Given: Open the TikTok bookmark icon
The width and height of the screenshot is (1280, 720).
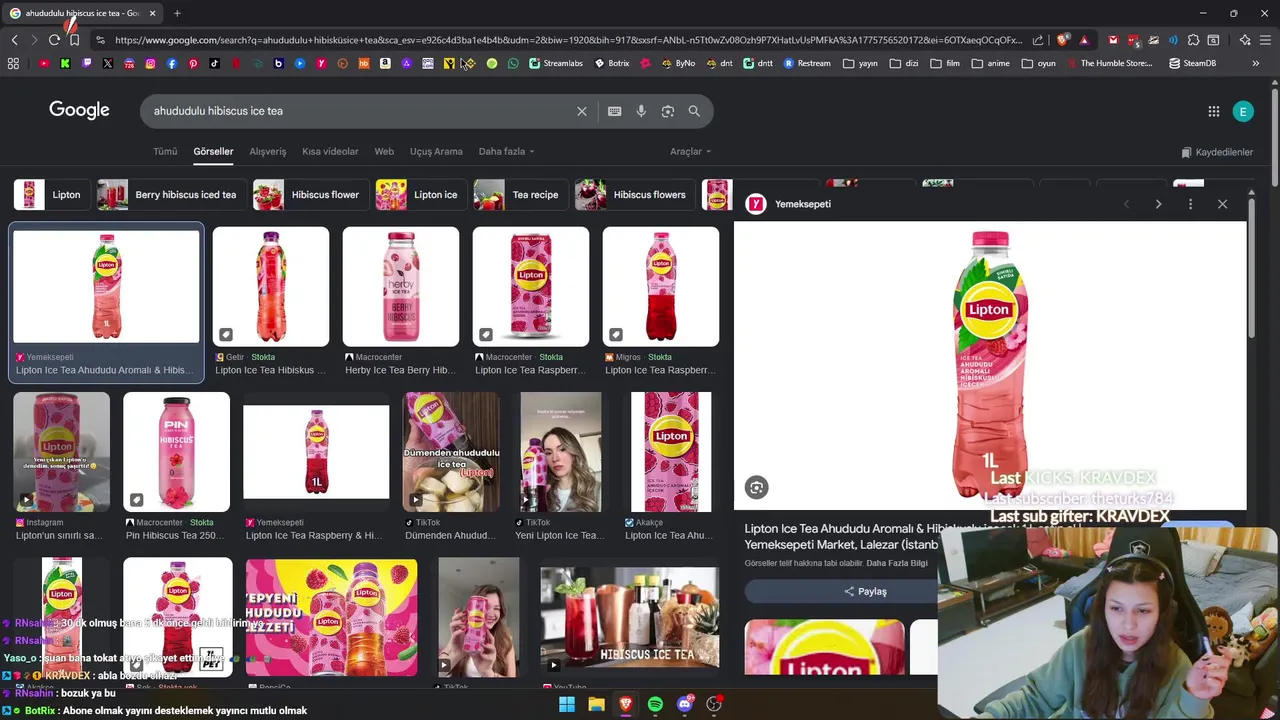Looking at the screenshot, I should [x=214, y=63].
